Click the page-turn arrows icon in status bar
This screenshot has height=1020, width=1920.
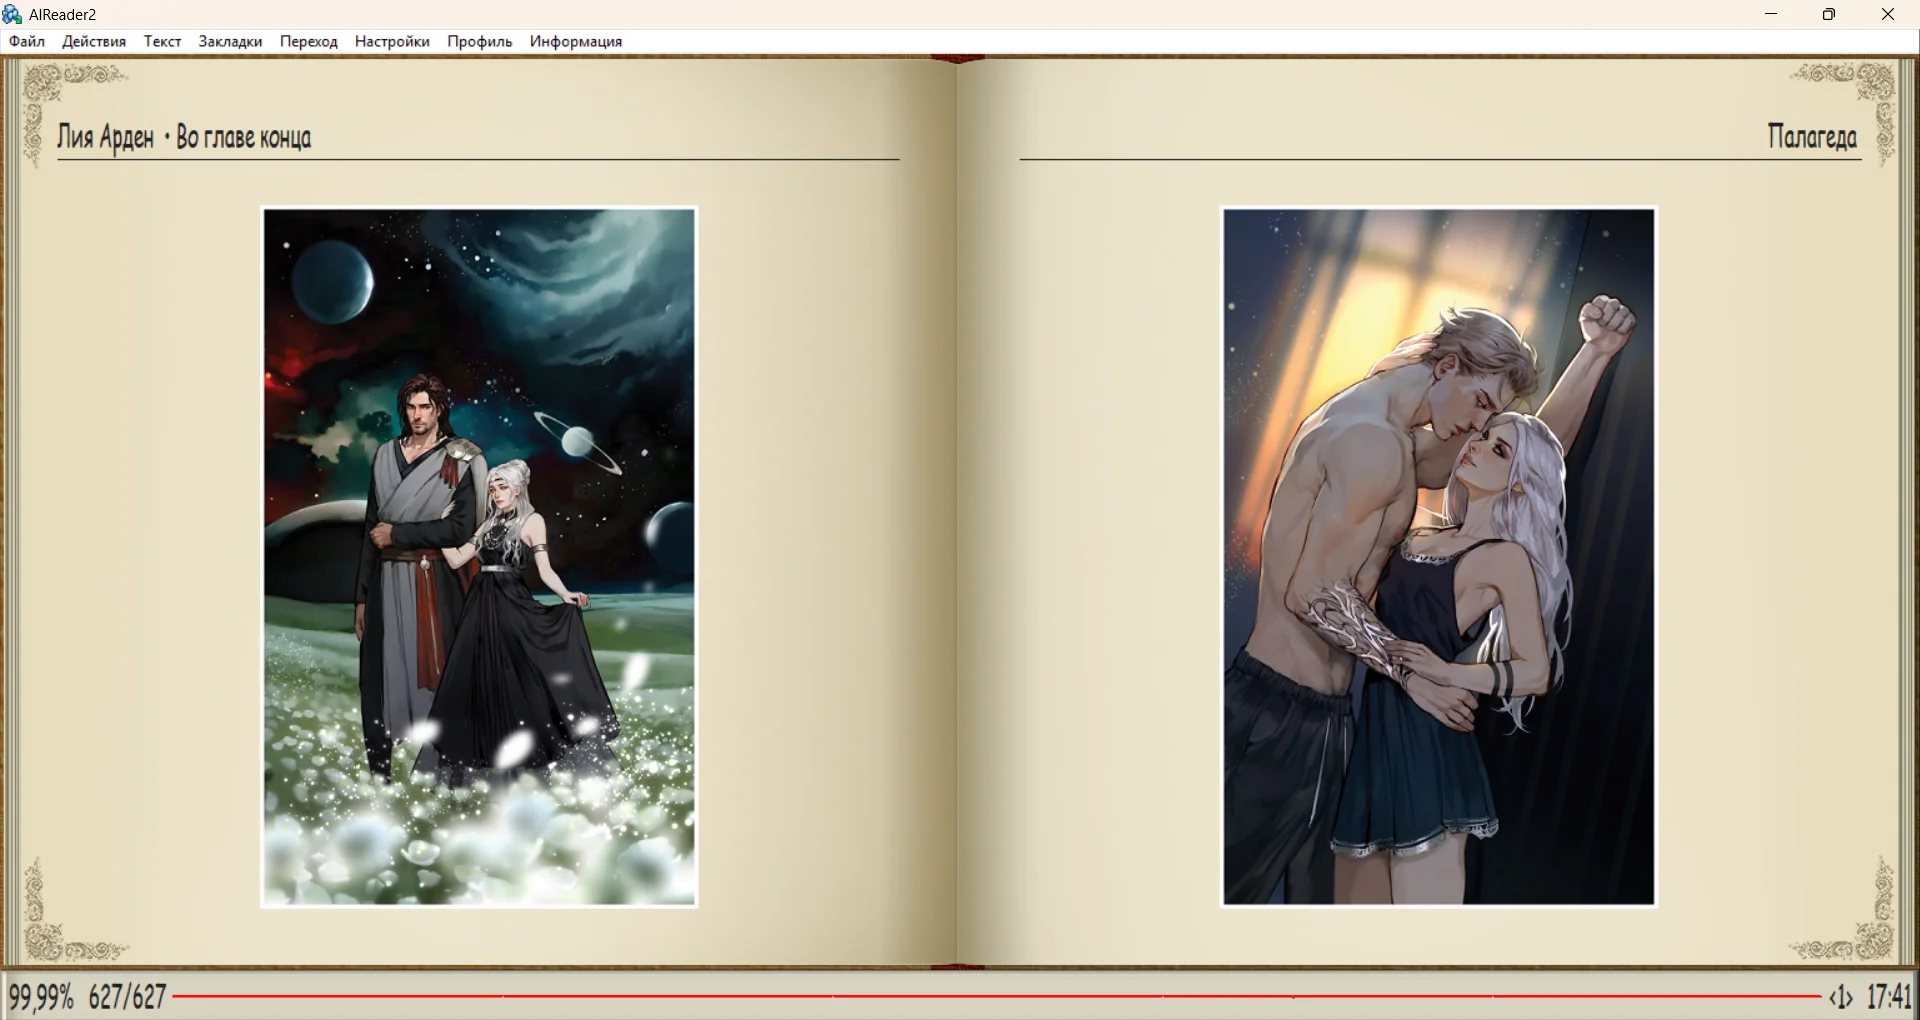1840,997
